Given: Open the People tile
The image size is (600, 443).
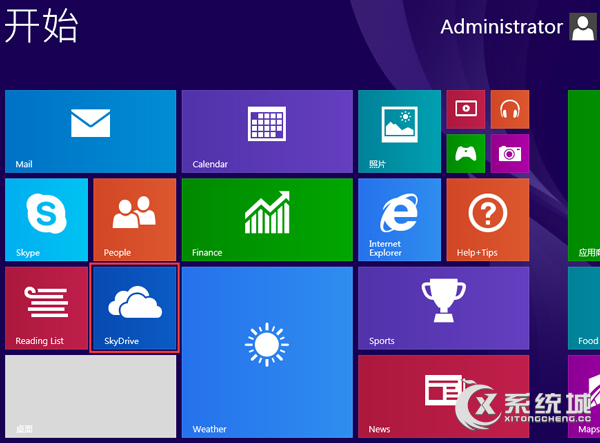Looking at the screenshot, I should (135, 220).
